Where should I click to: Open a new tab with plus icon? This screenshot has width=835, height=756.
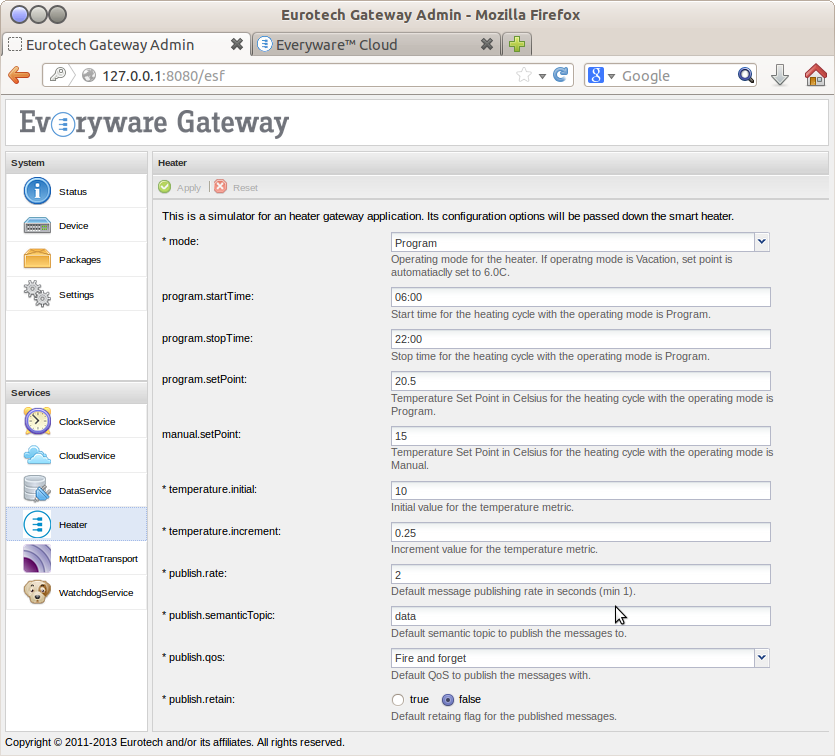(x=517, y=44)
